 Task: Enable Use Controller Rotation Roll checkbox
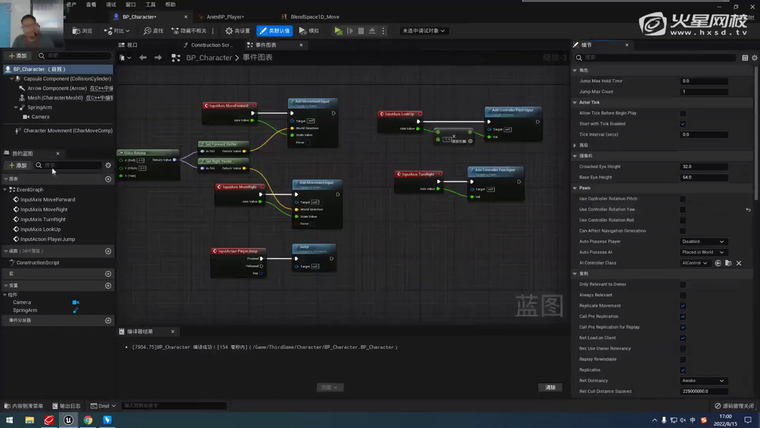[683, 221]
